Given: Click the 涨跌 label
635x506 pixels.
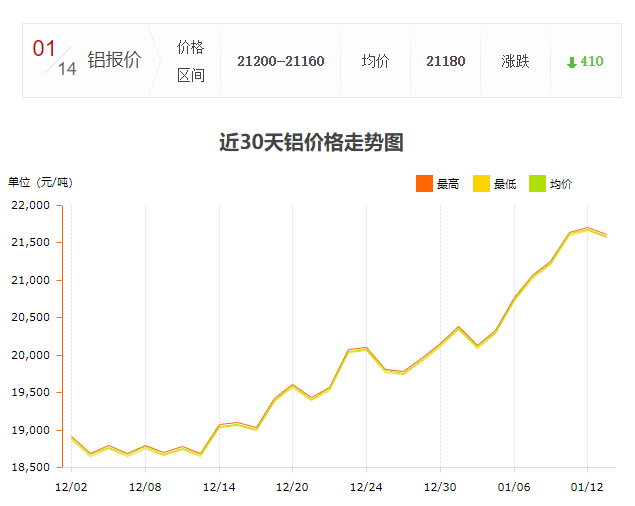Looking at the screenshot, I should click(x=515, y=61).
